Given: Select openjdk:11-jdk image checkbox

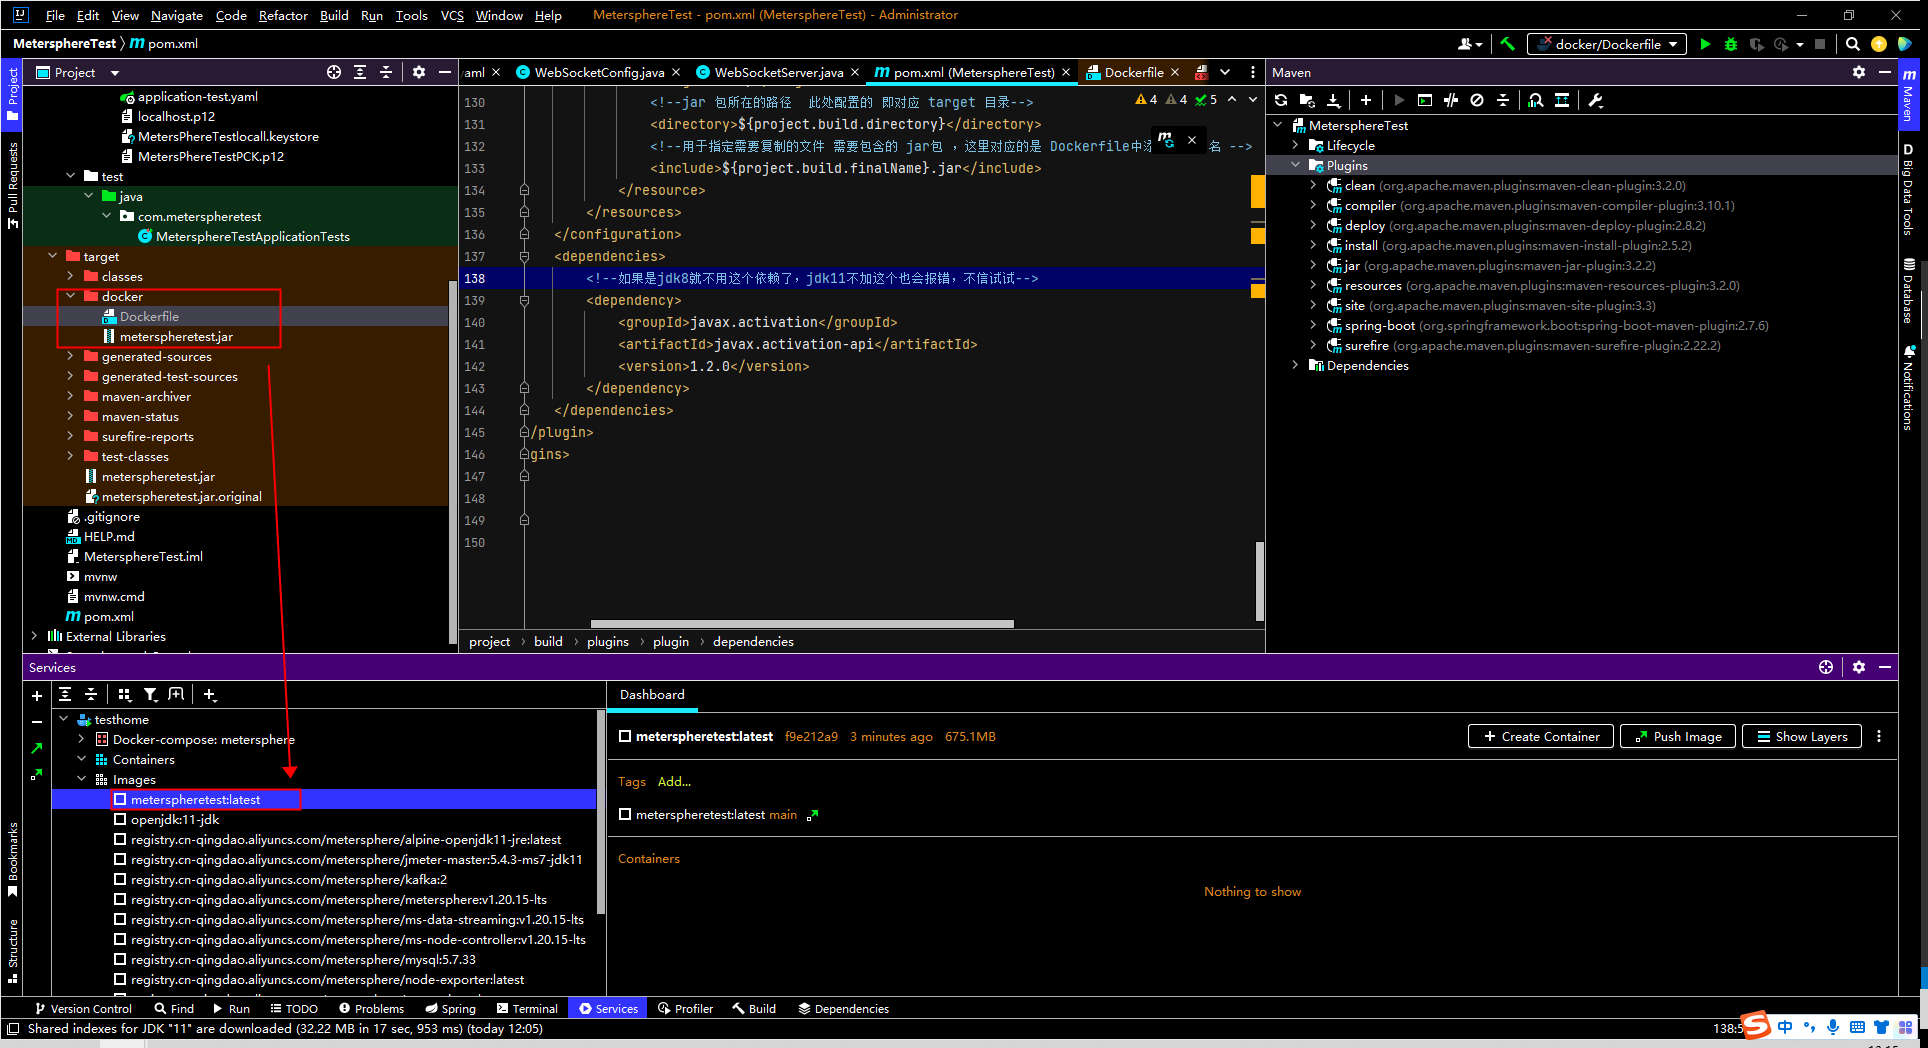Looking at the screenshot, I should [x=120, y=819].
